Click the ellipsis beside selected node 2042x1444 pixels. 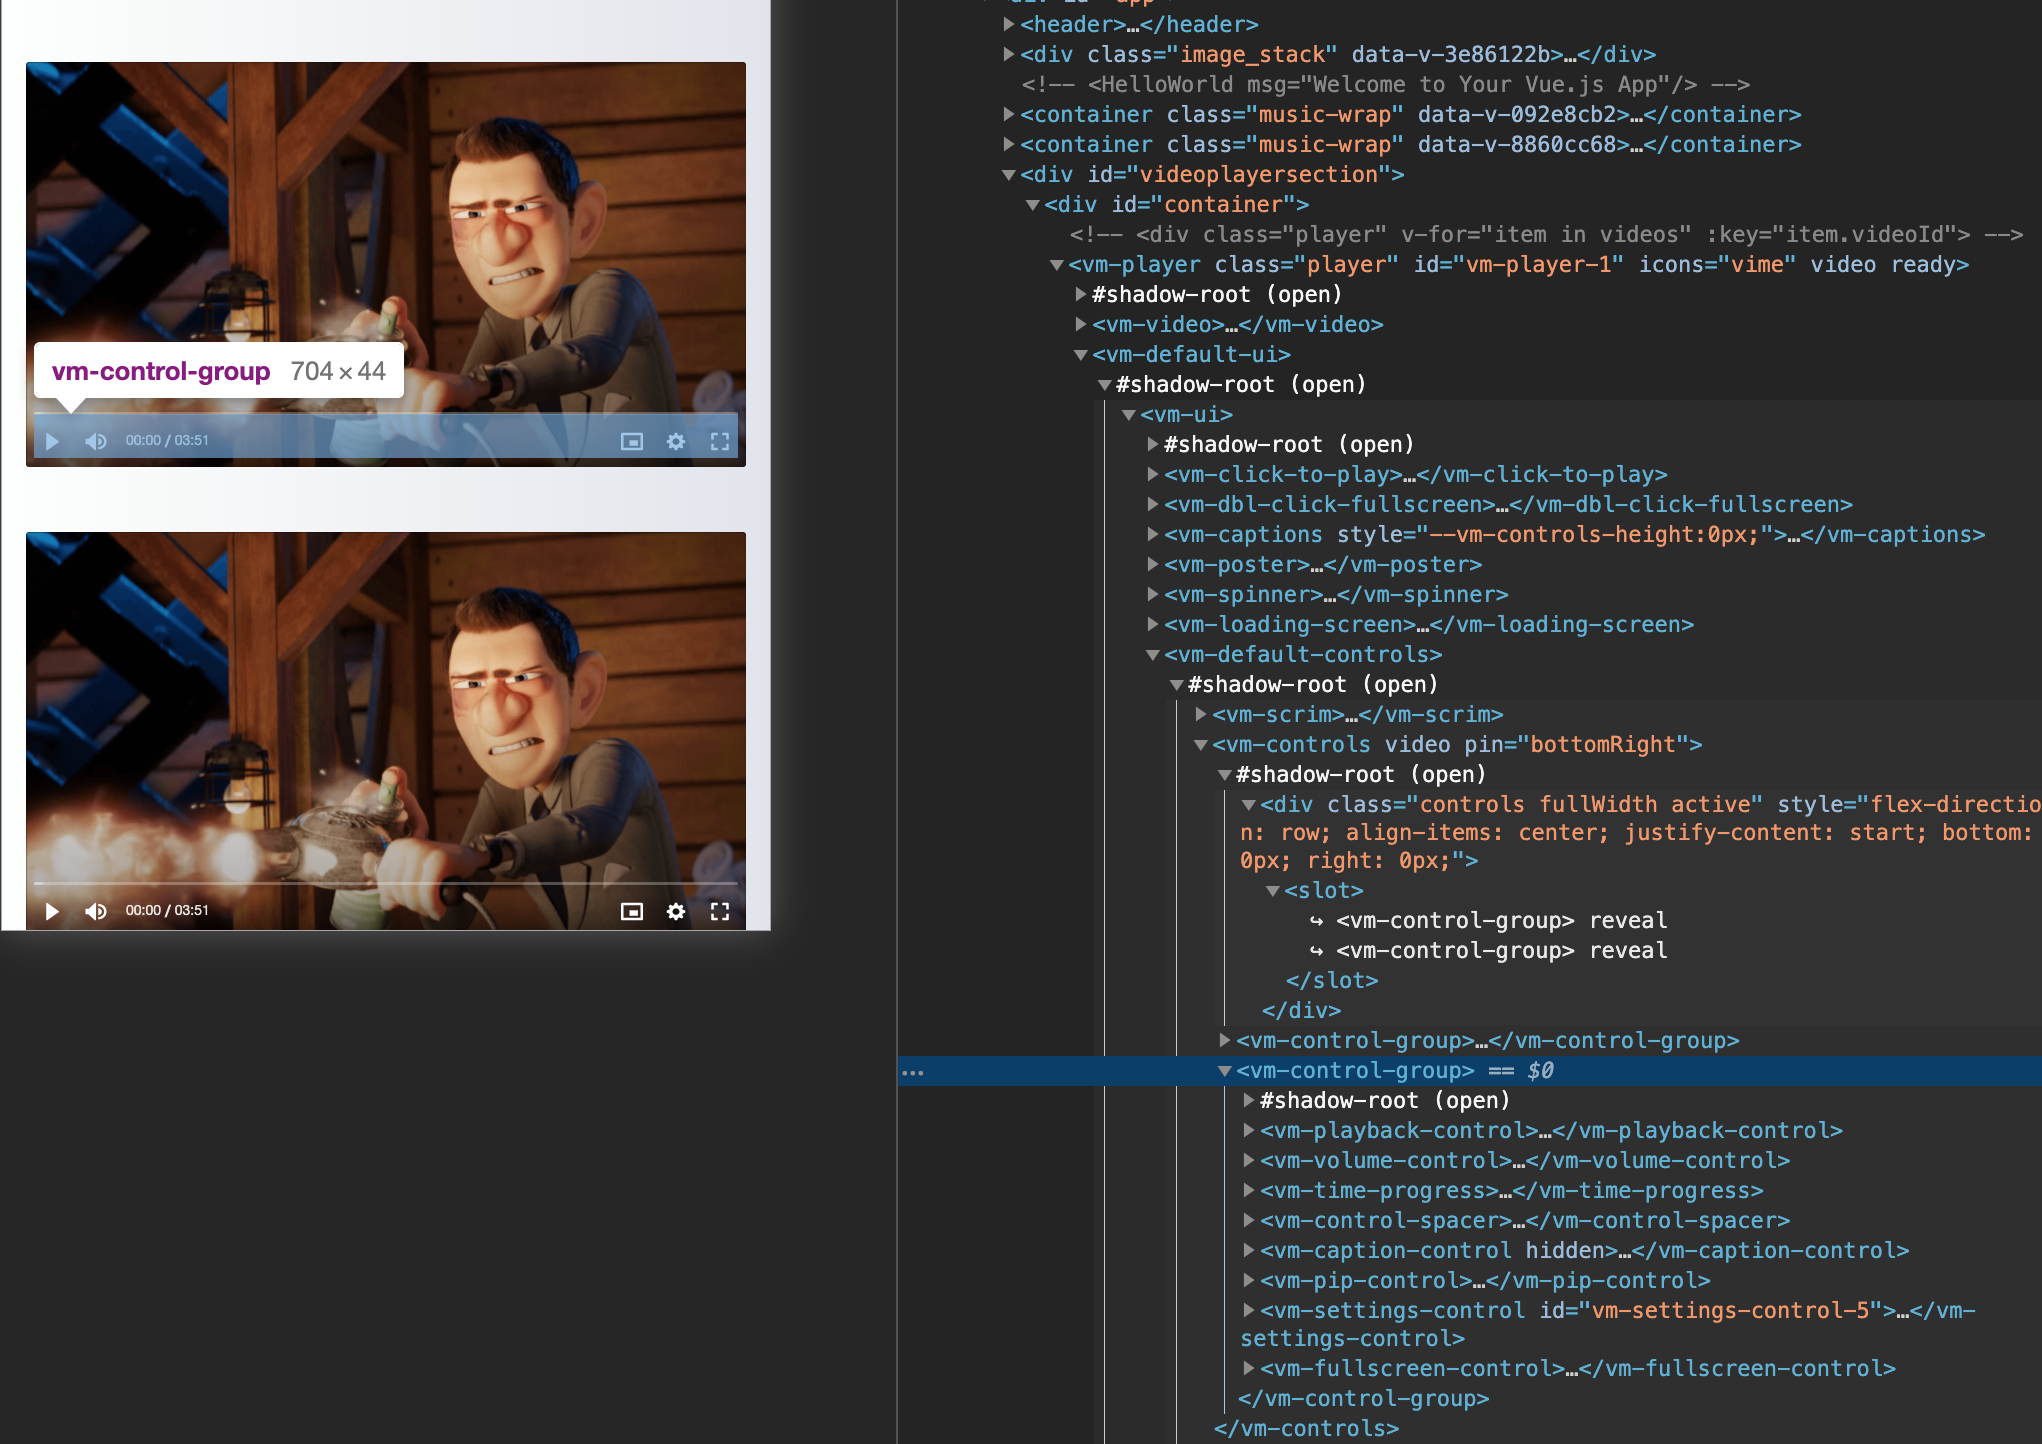(x=912, y=1072)
